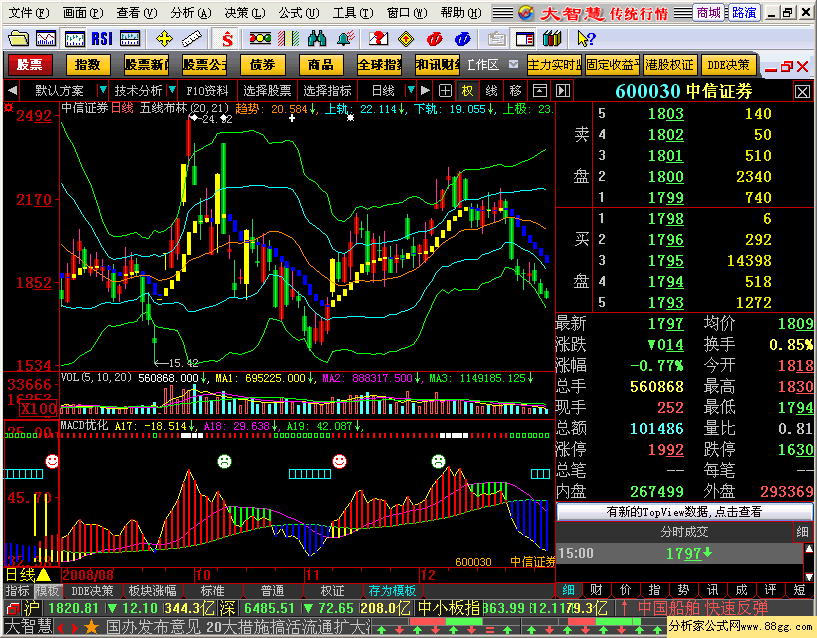Open the folder icon in toolbar

[x=18, y=39]
